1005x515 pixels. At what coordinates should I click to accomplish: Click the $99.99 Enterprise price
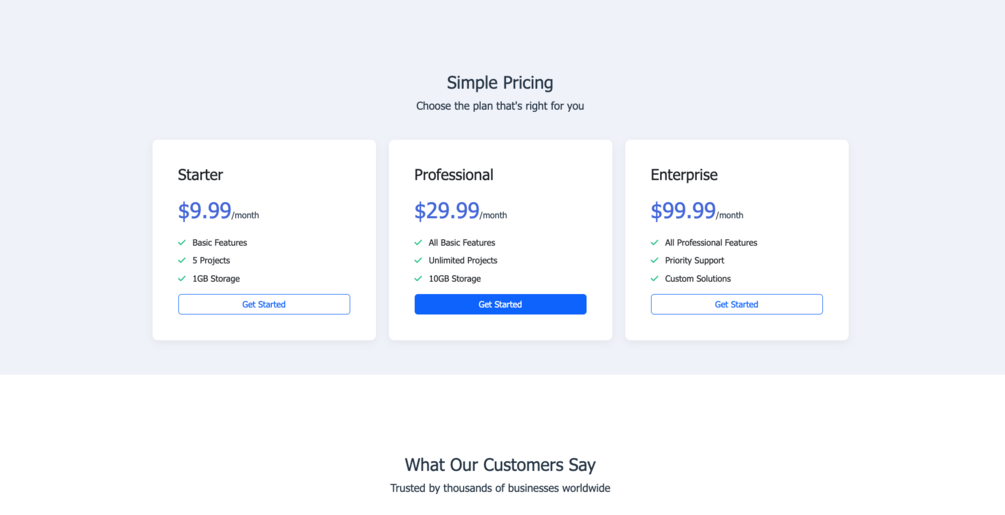pos(683,211)
